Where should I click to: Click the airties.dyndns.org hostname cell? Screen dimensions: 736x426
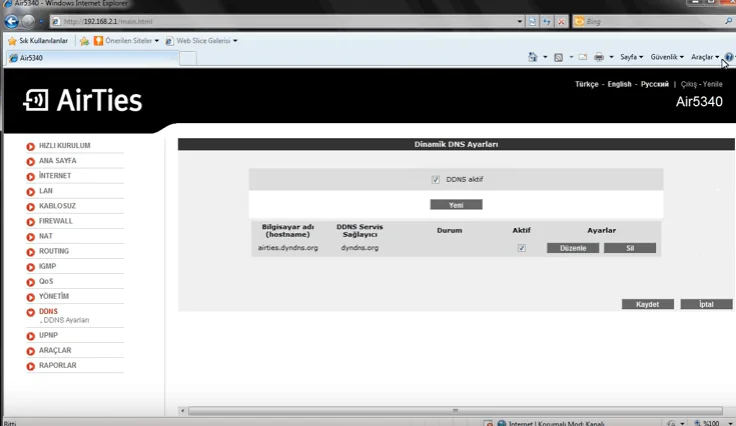(288, 248)
